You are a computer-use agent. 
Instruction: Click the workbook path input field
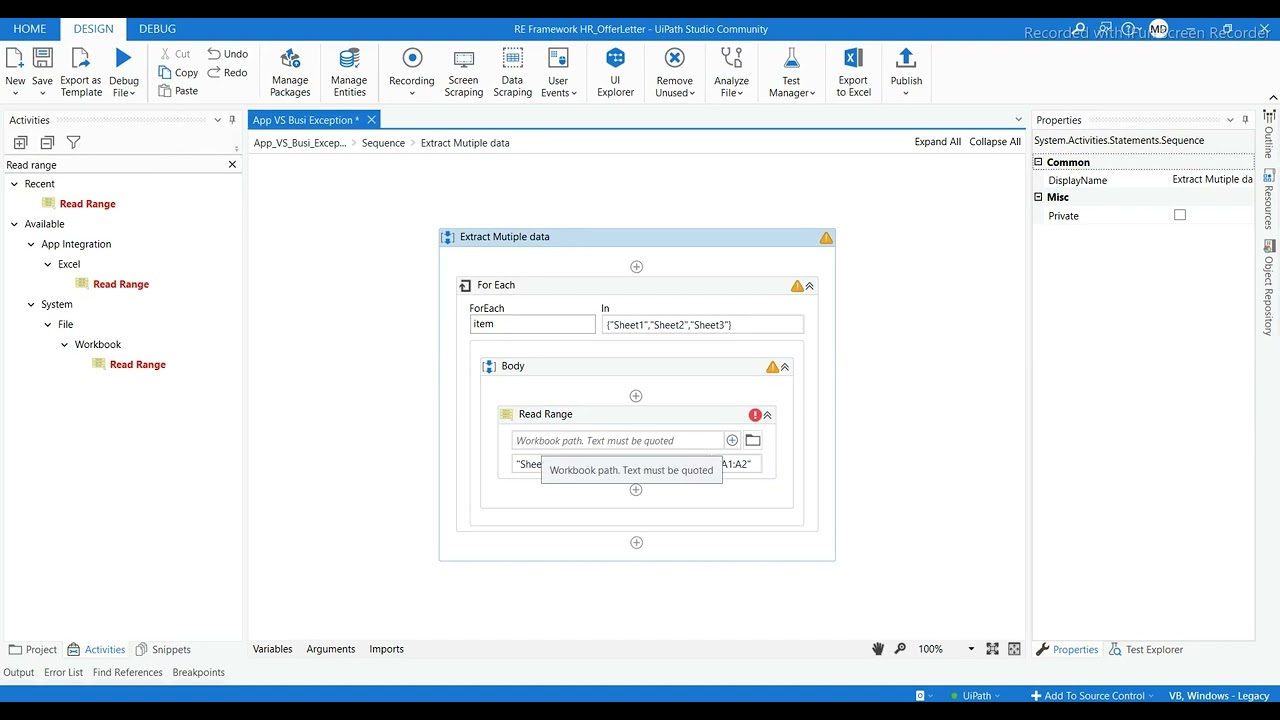pos(617,440)
